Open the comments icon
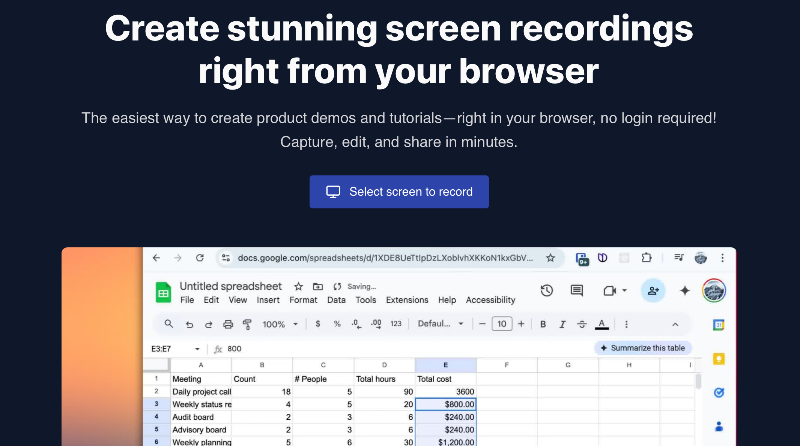The image size is (800, 446). pyautogui.click(x=577, y=291)
